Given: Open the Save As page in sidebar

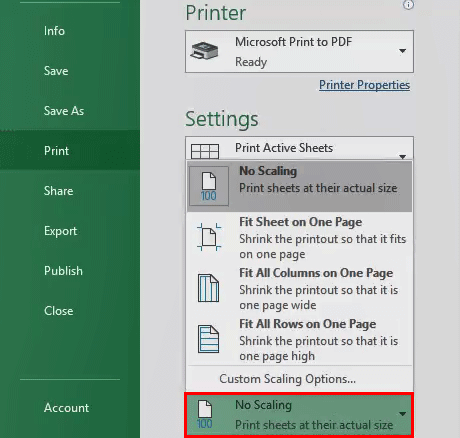Looking at the screenshot, I should 64,111.
